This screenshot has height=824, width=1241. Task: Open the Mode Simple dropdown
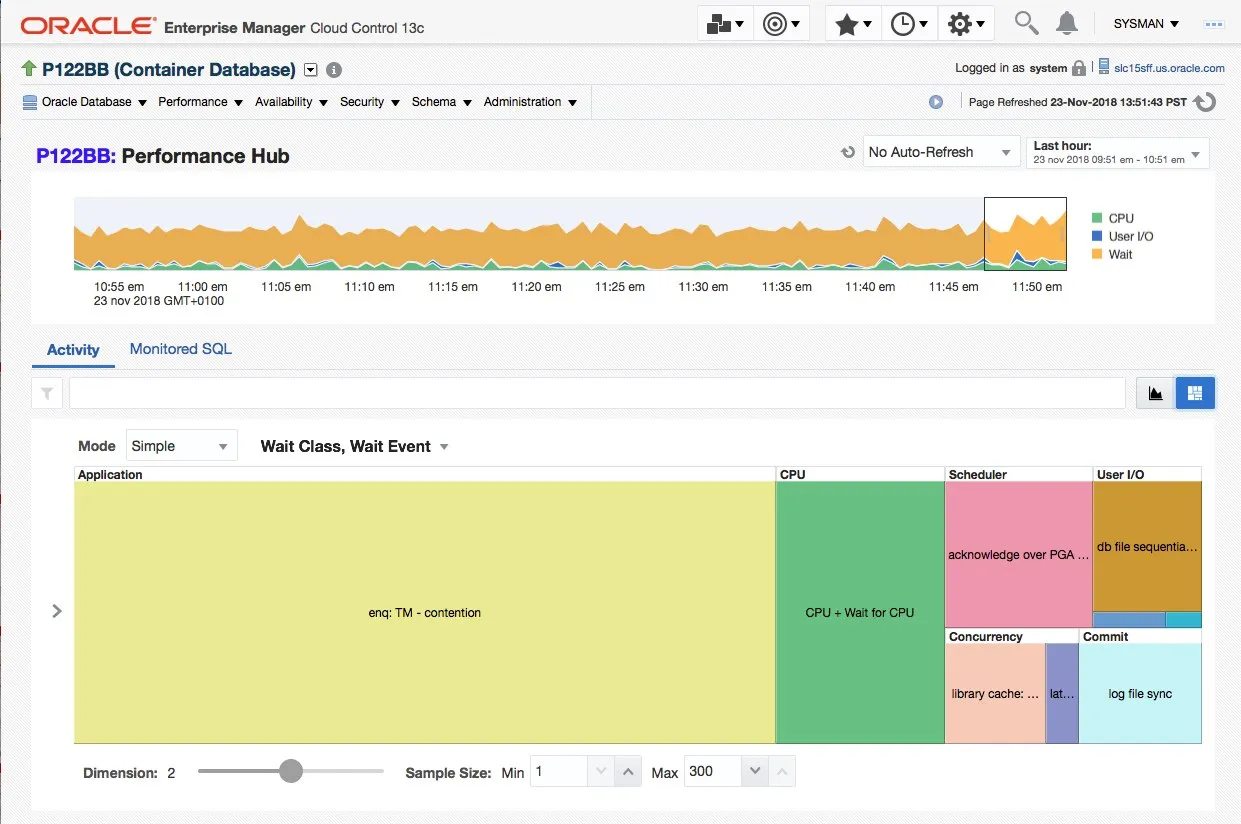click(181, 446)
